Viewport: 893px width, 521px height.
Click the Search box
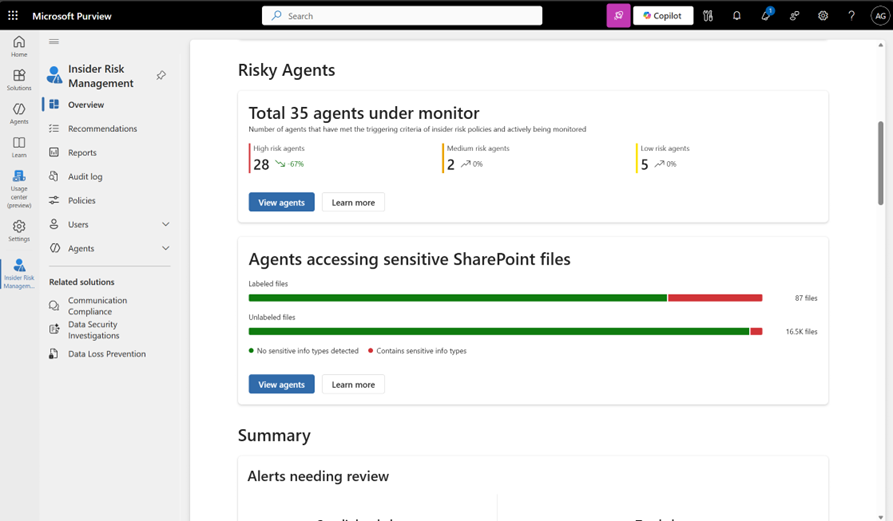coord(402,15)
